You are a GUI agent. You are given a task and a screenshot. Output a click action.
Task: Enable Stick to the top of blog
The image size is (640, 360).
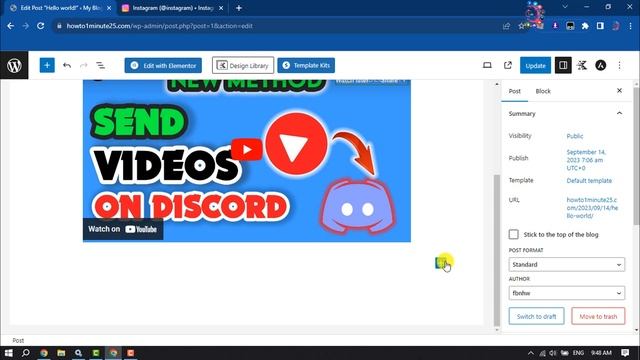coord(513,234)
